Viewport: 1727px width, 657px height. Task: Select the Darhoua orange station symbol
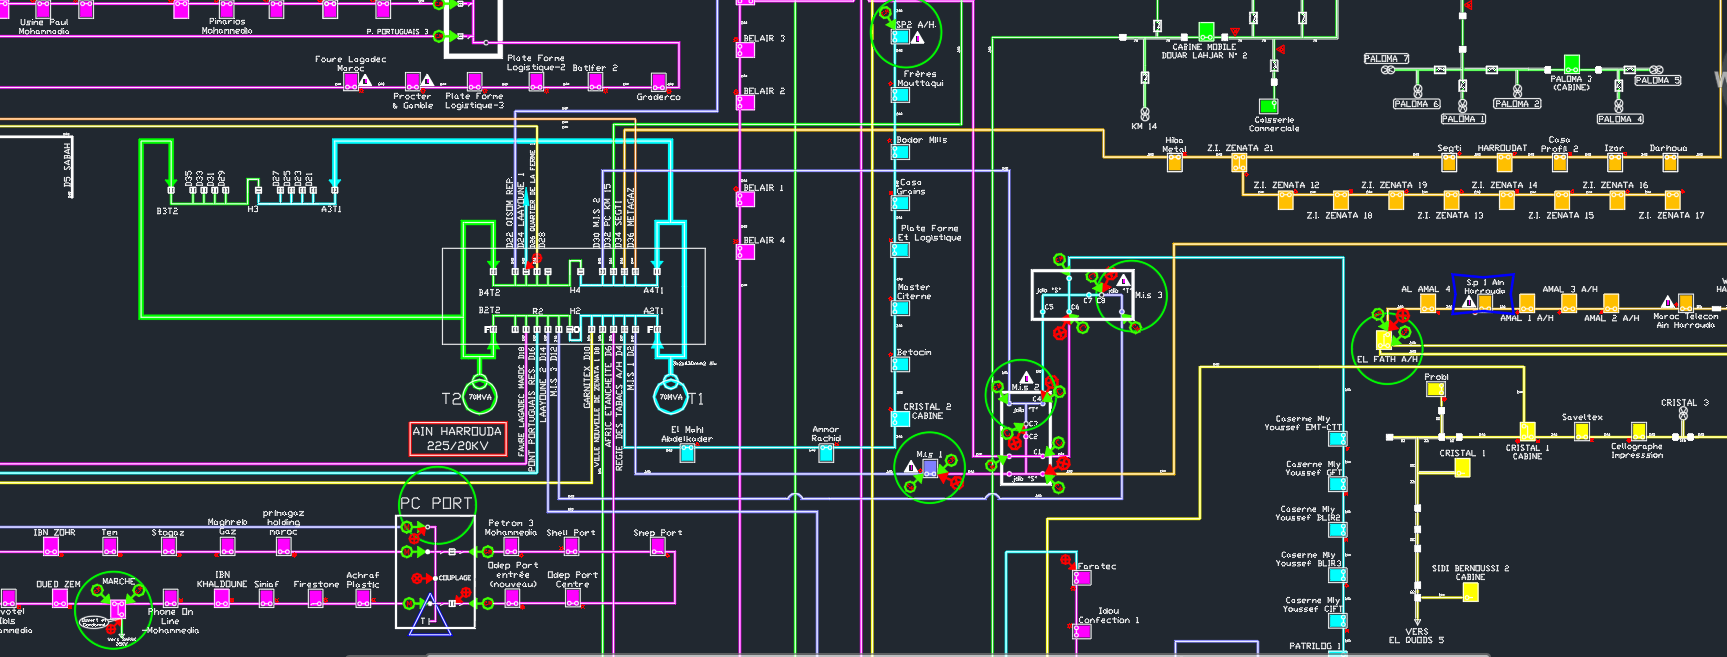pyautogui.click(x=1670, y=162)
